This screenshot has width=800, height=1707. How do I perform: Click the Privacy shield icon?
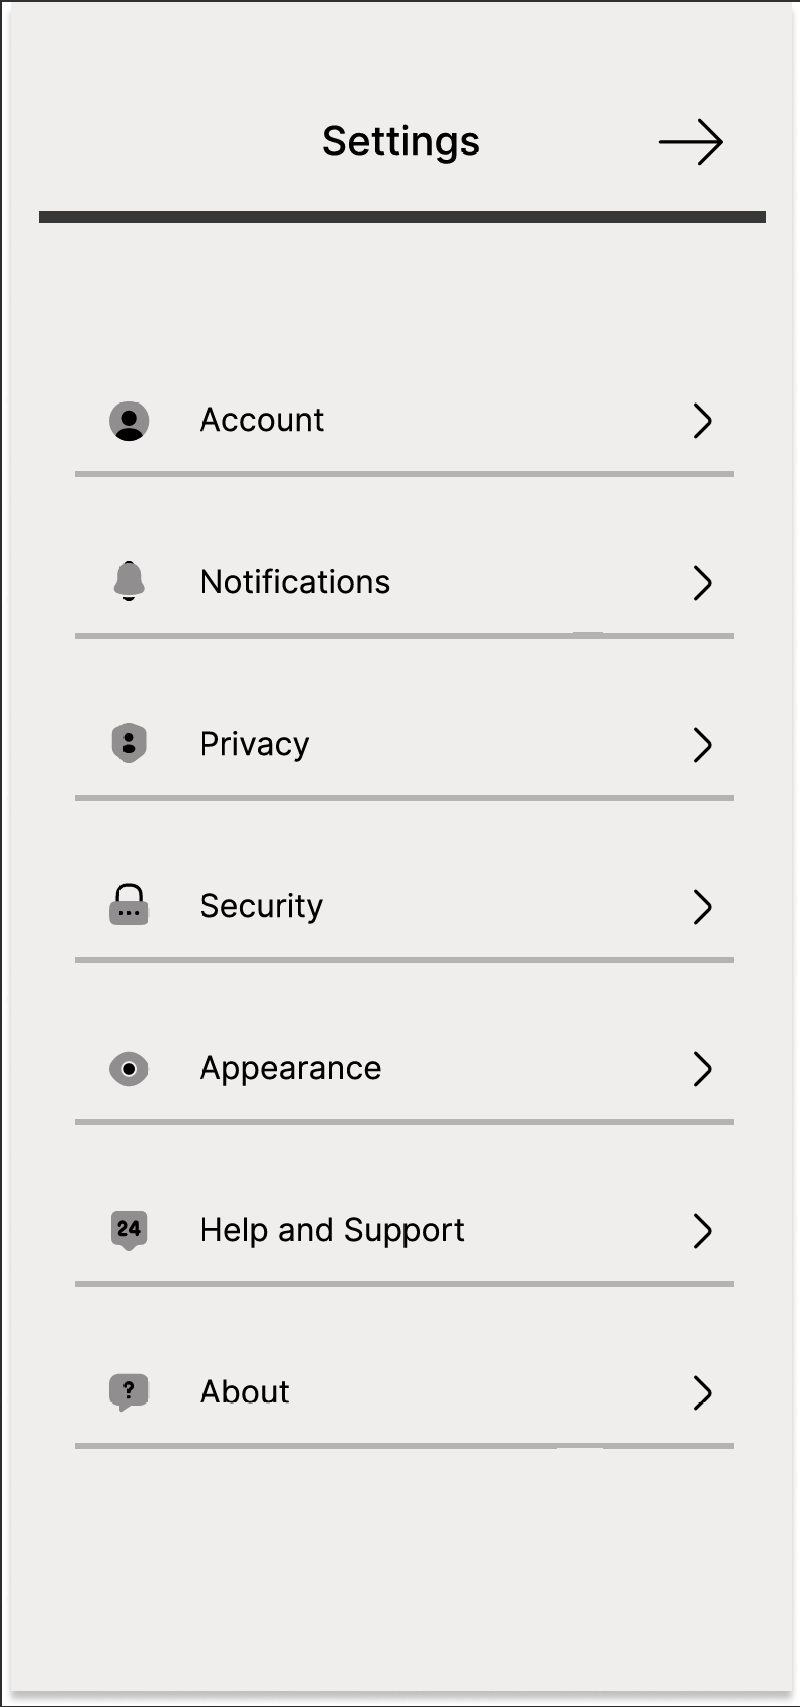pos(129,744)
